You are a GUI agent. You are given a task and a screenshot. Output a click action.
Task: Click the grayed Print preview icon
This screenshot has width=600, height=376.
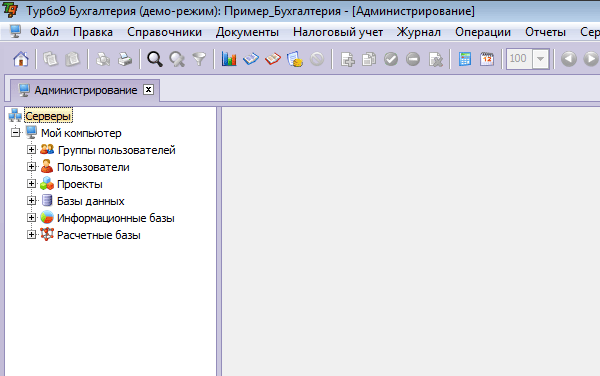tap(103, 59)
